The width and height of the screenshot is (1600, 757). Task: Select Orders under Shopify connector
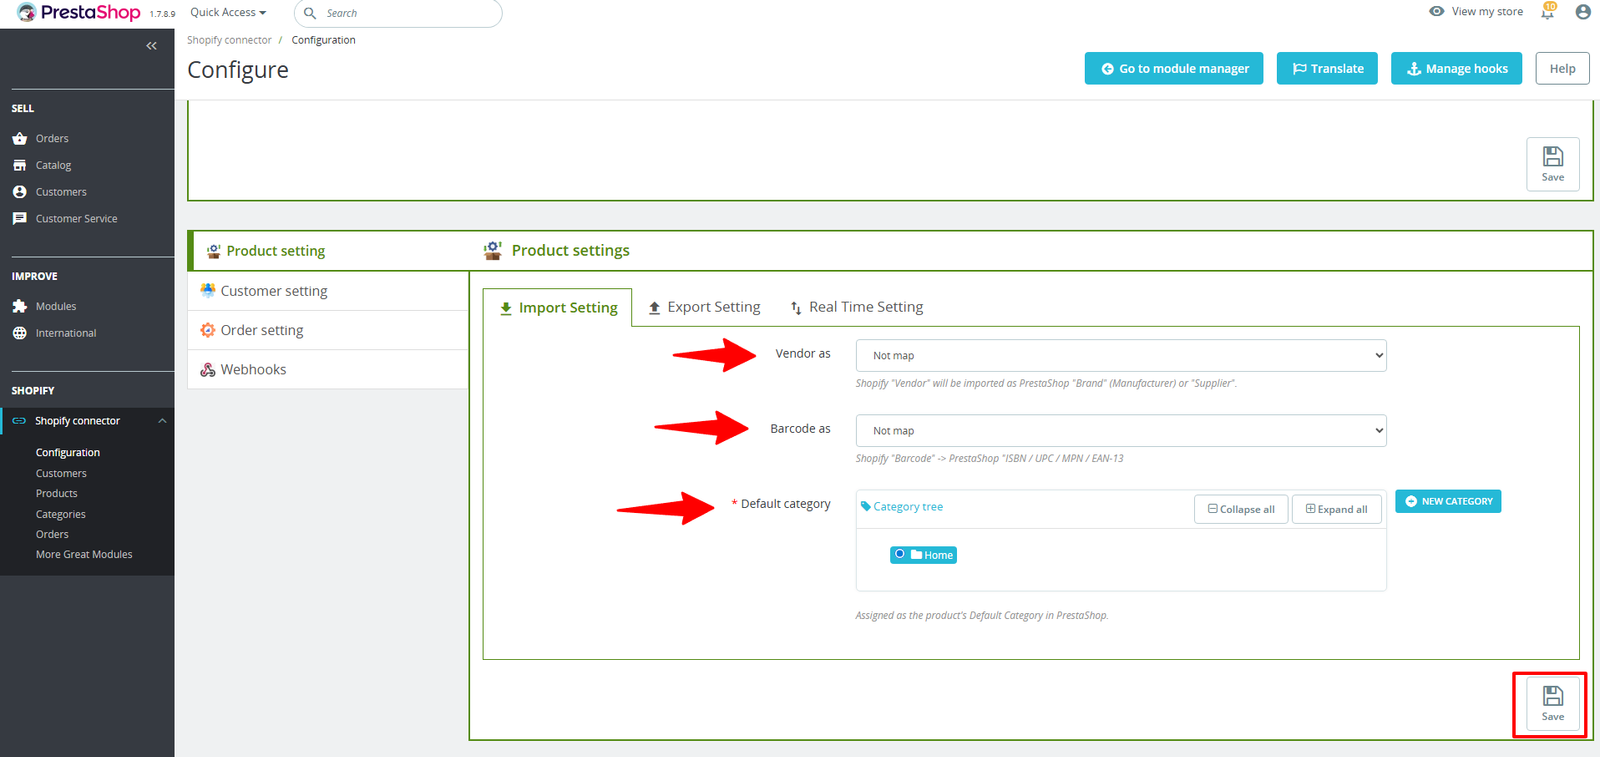coord(52,535)
